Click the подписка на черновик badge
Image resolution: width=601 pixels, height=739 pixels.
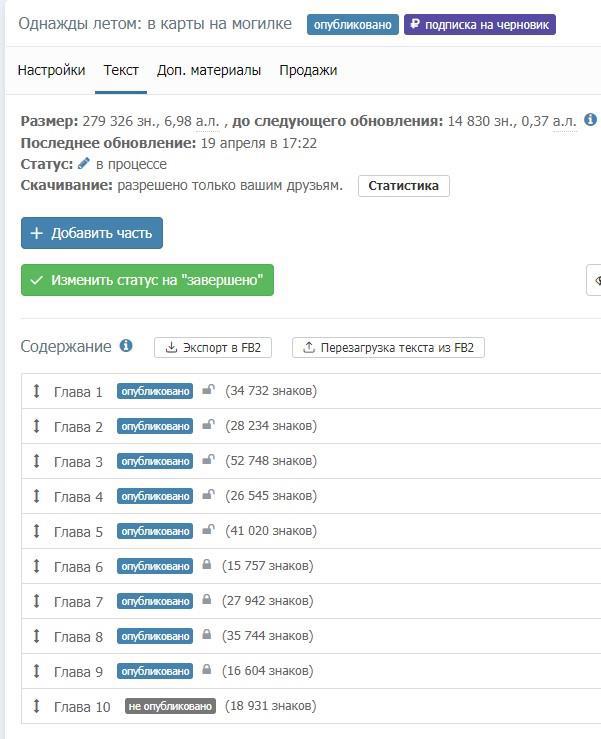tap(479, 24)
